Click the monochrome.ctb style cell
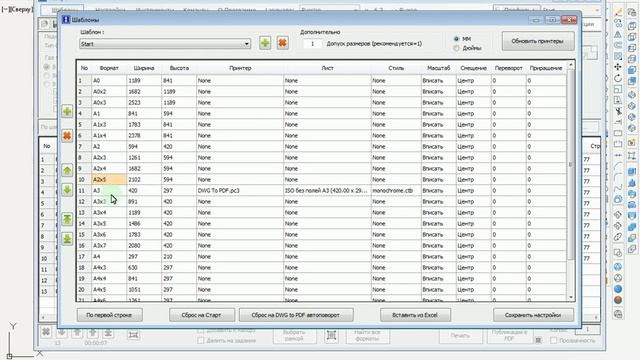The image size is (640, 360). 396,191
